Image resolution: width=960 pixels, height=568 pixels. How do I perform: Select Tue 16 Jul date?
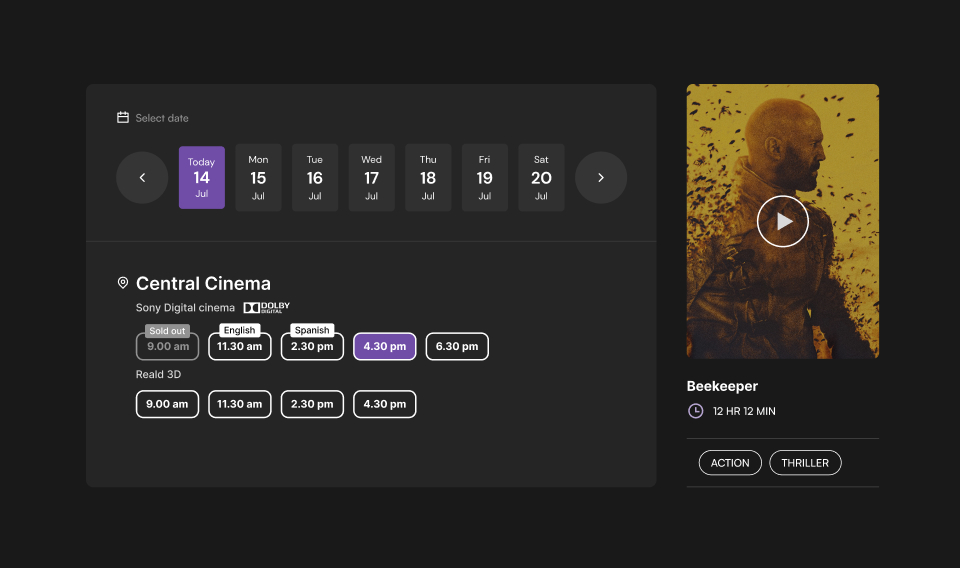(315, 178)
